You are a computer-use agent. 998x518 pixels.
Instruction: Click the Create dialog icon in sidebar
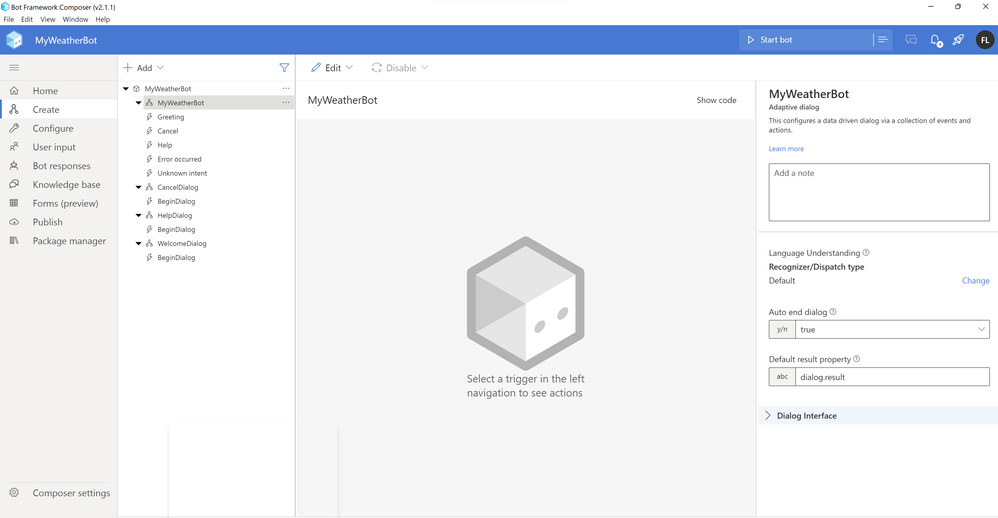(14, 109)
